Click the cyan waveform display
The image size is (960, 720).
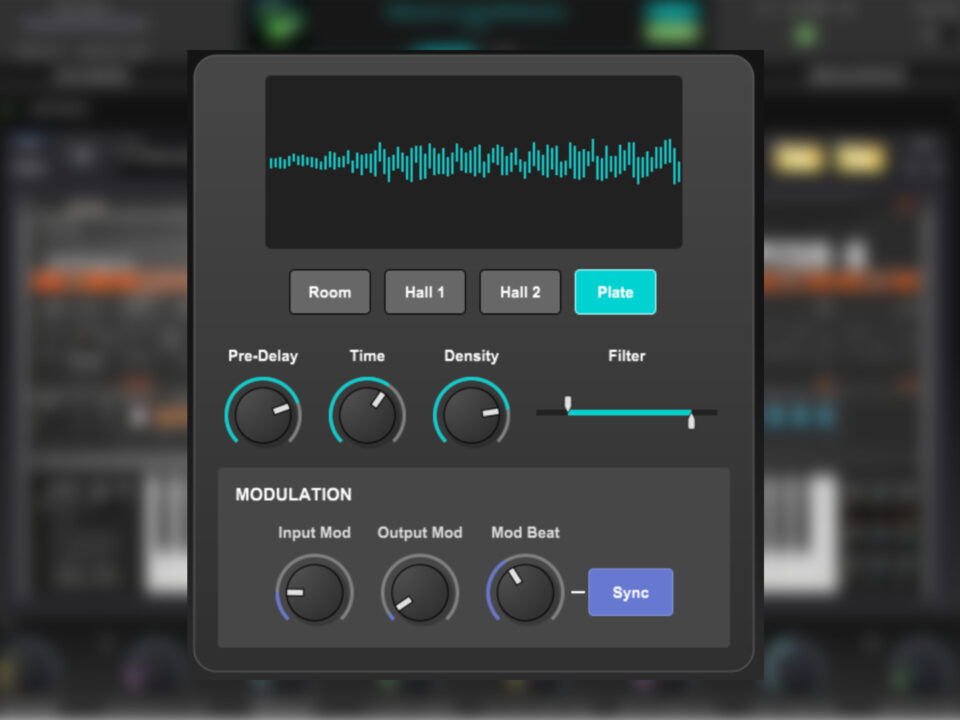pos(474,162)
